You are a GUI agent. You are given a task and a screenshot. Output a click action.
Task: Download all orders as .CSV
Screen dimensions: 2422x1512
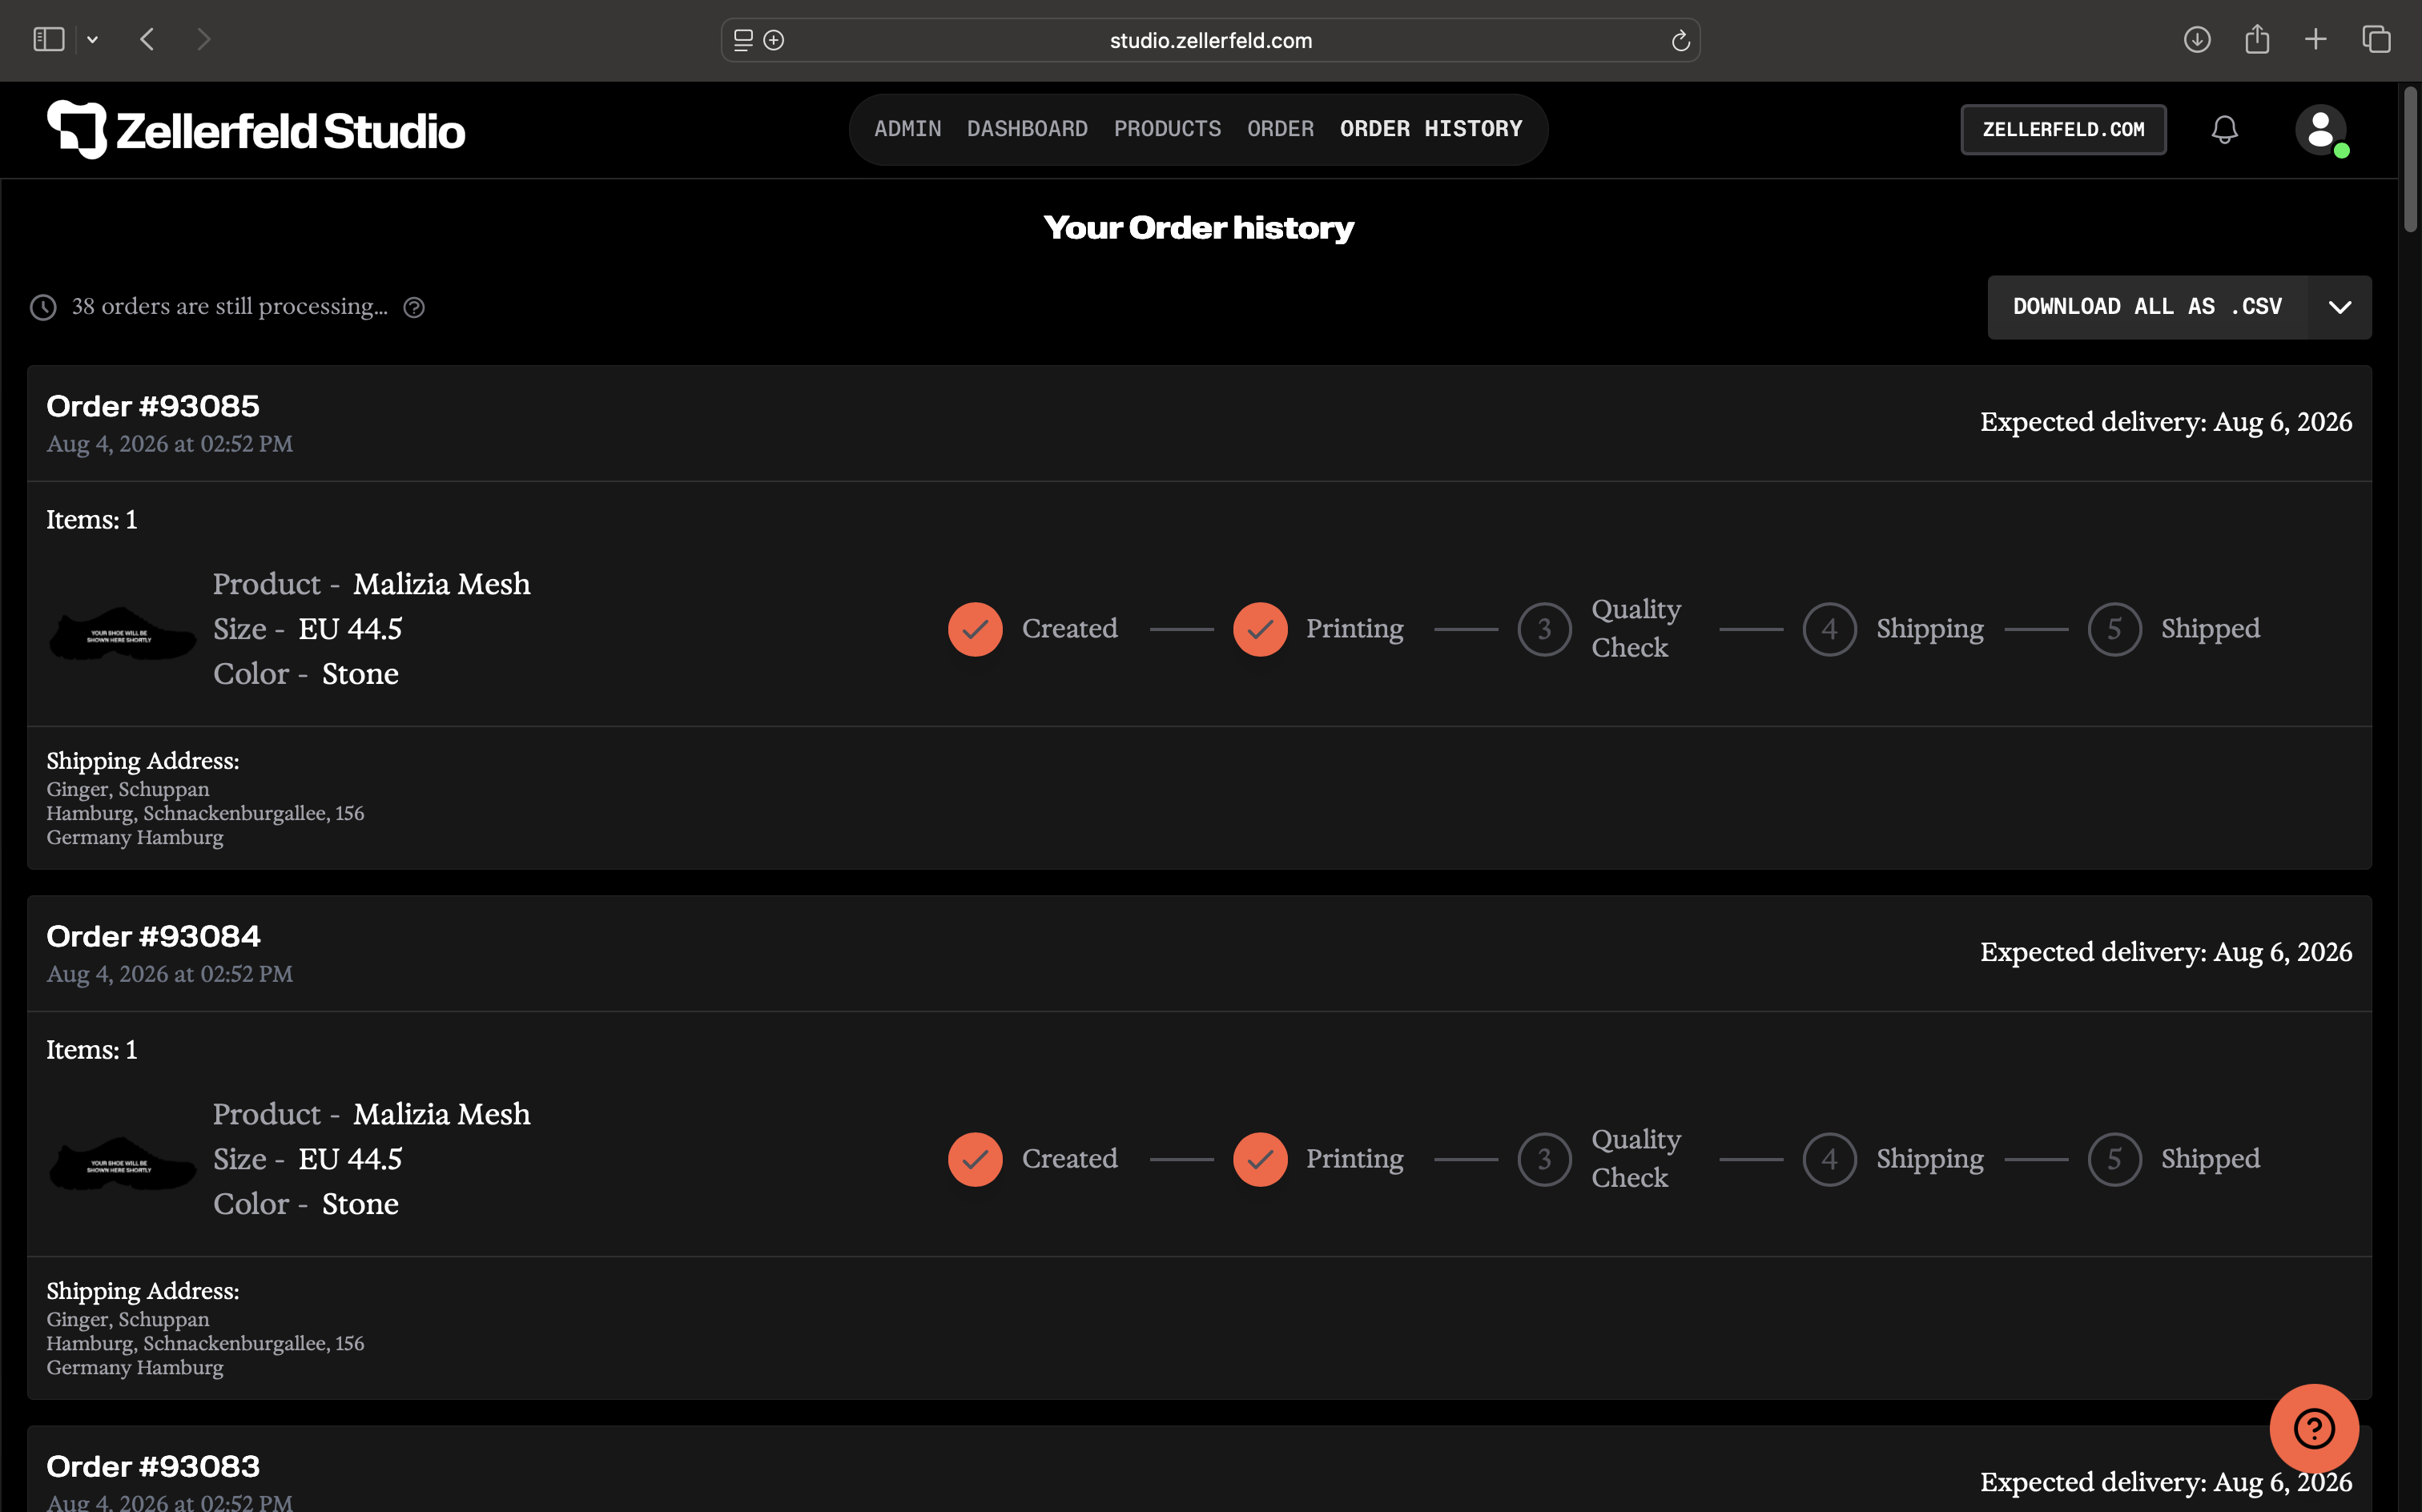point(2147,307)
